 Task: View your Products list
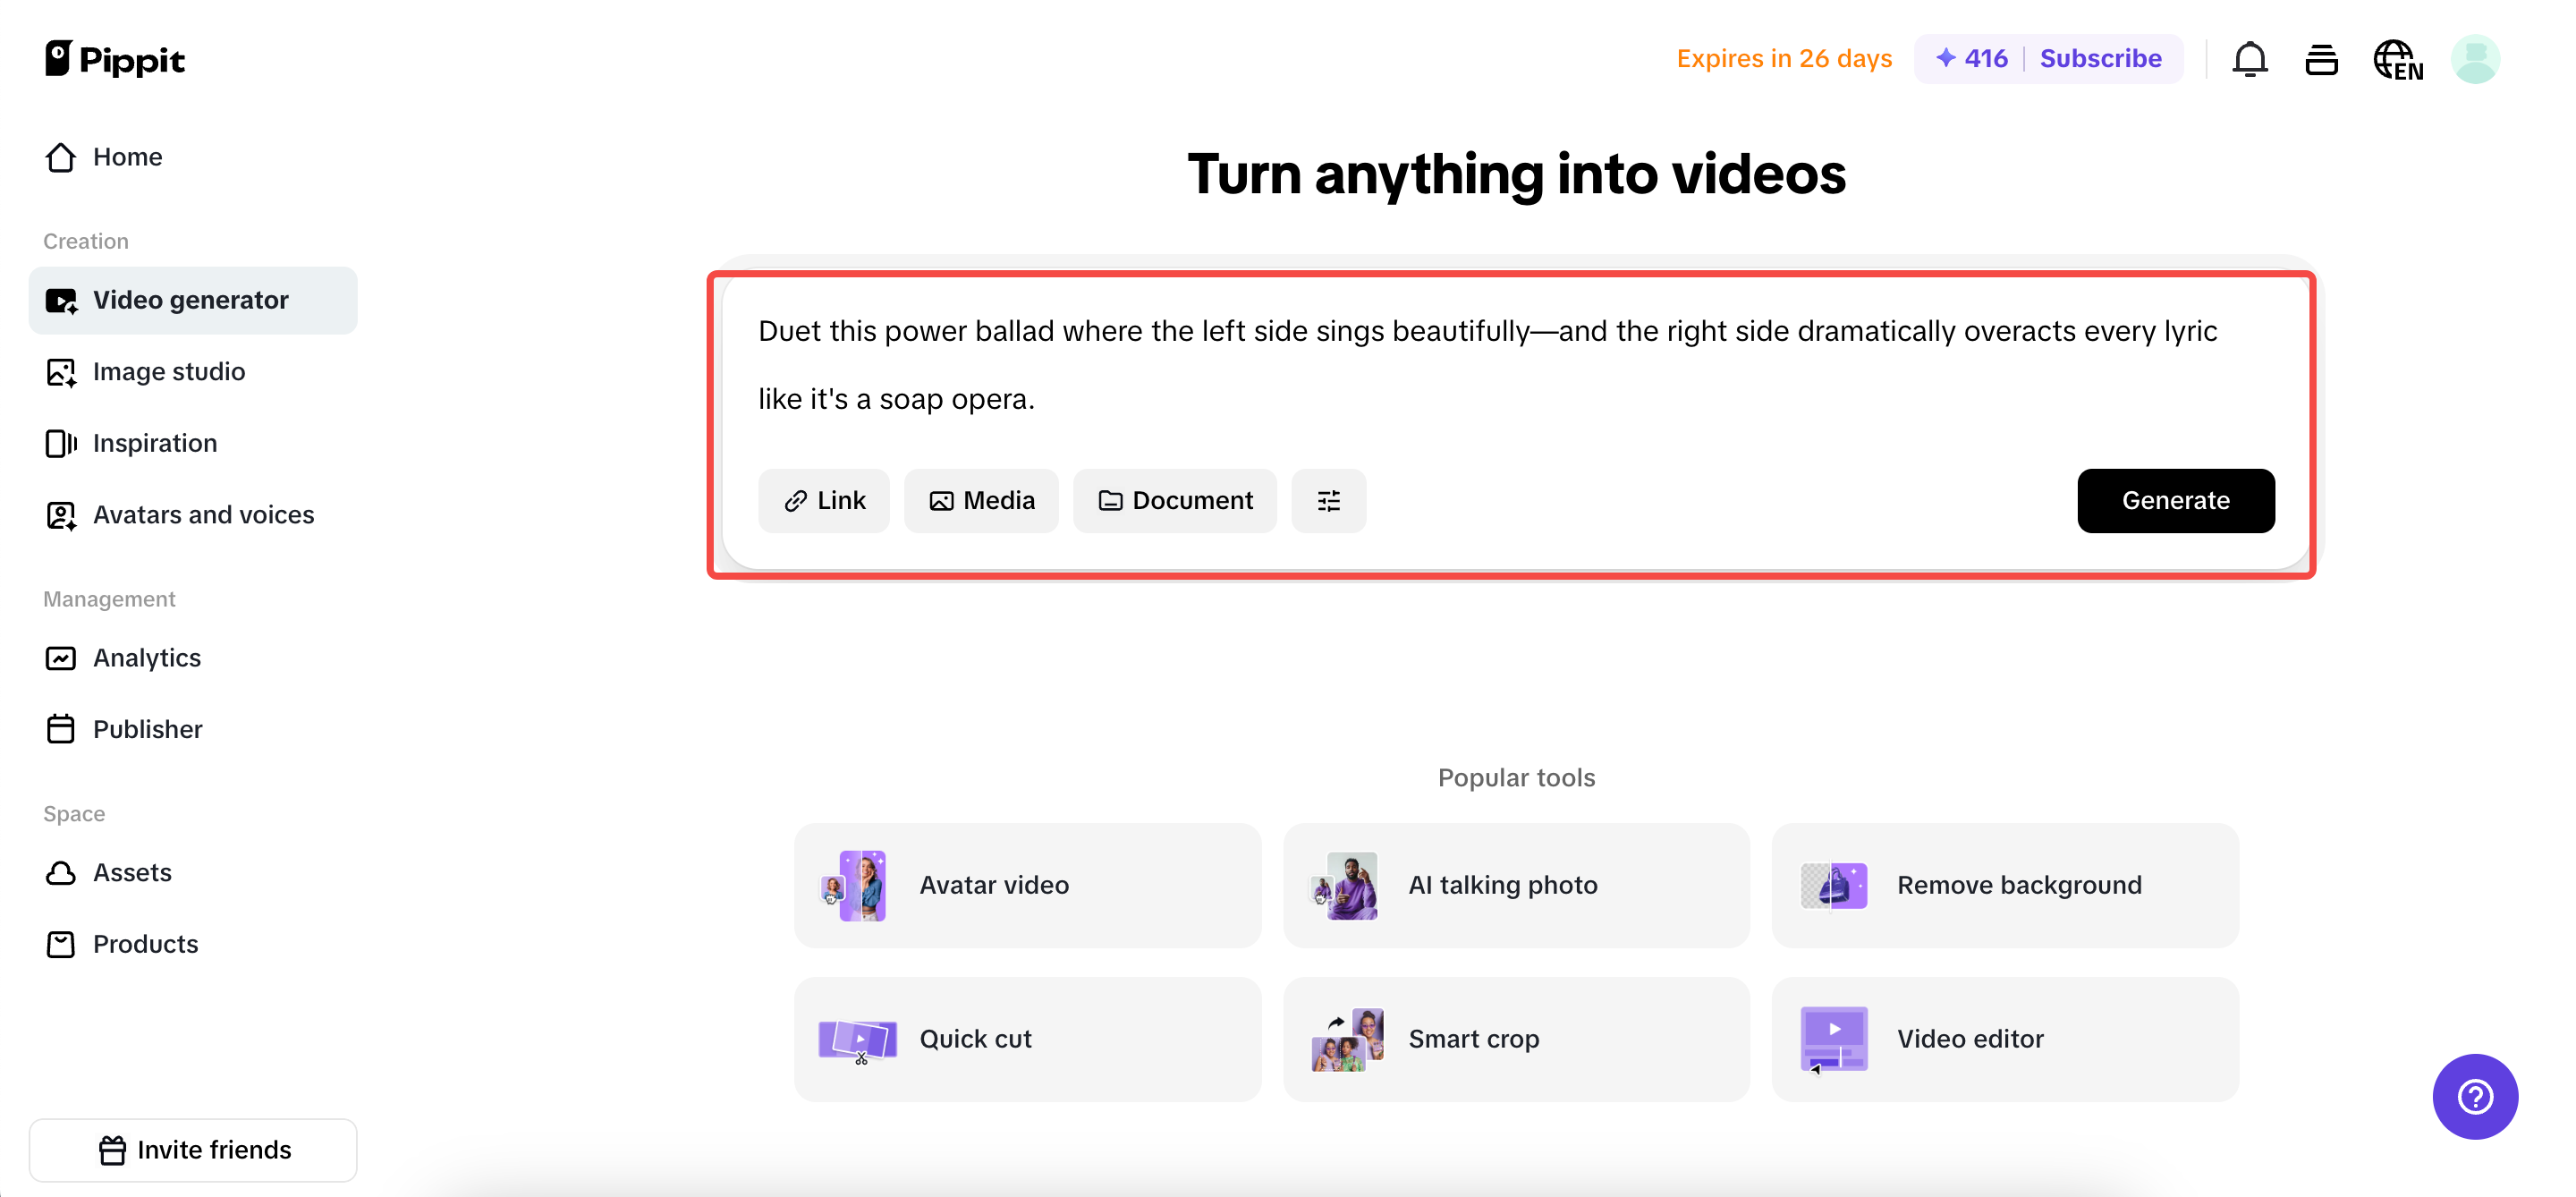(146, 943)
